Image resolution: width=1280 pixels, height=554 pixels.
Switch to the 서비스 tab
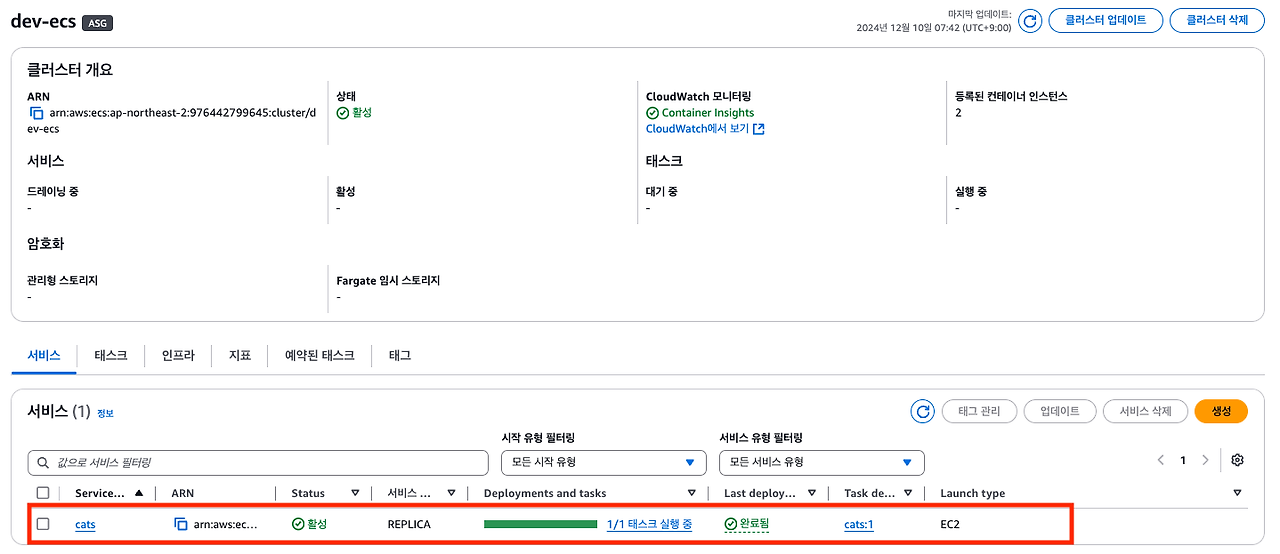click(x=44, y=355)
